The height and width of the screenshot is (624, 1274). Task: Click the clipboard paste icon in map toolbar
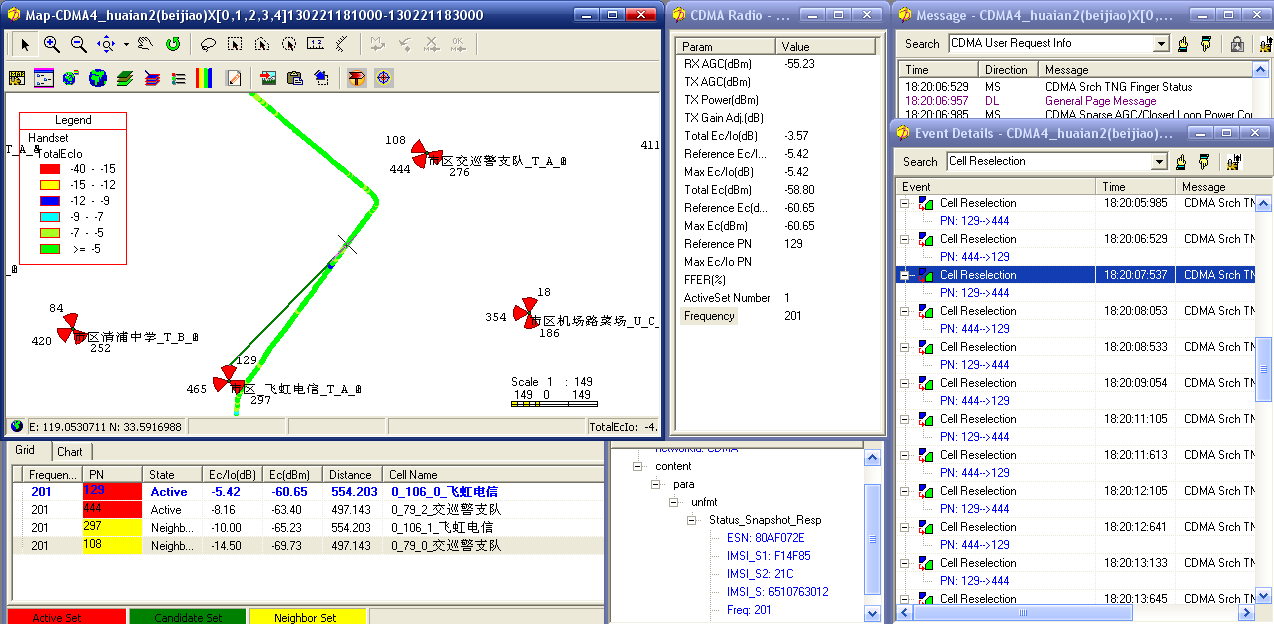[295, 77]
